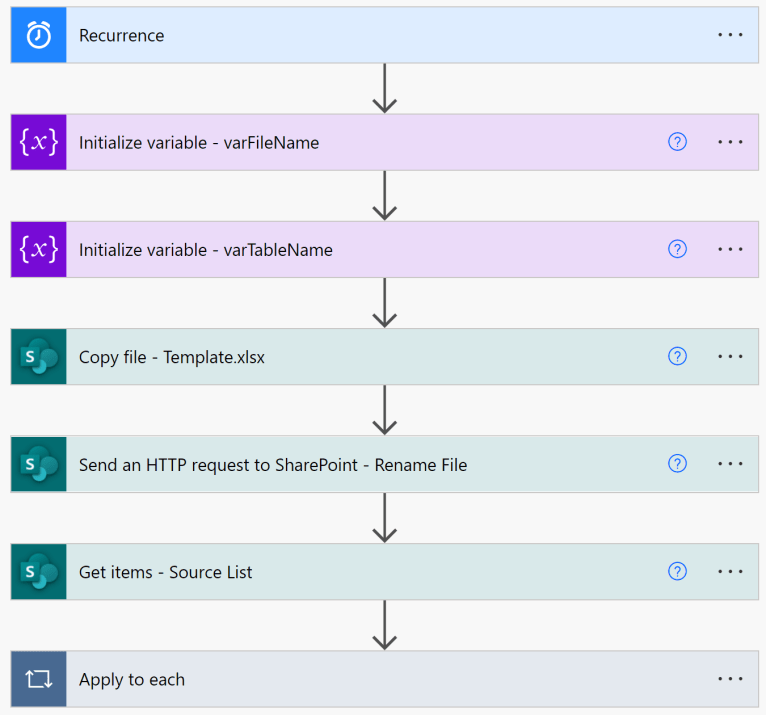Screen dimensions: 766x715
Task: Expand the Copy file - Template.xlsx title
Action: pos(172,357)
